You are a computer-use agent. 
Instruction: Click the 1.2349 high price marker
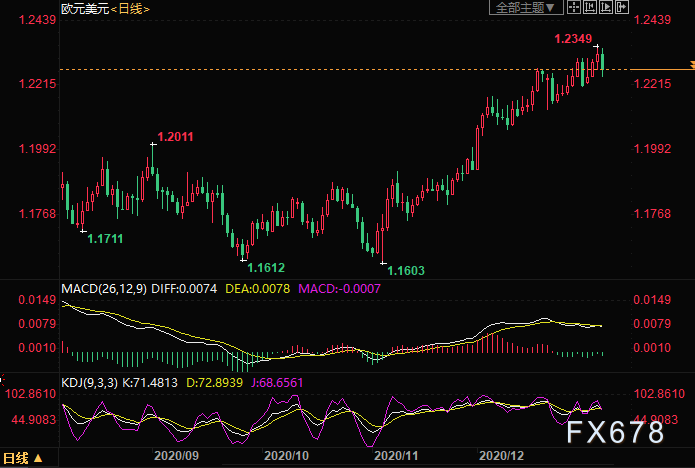click(573, 39)
